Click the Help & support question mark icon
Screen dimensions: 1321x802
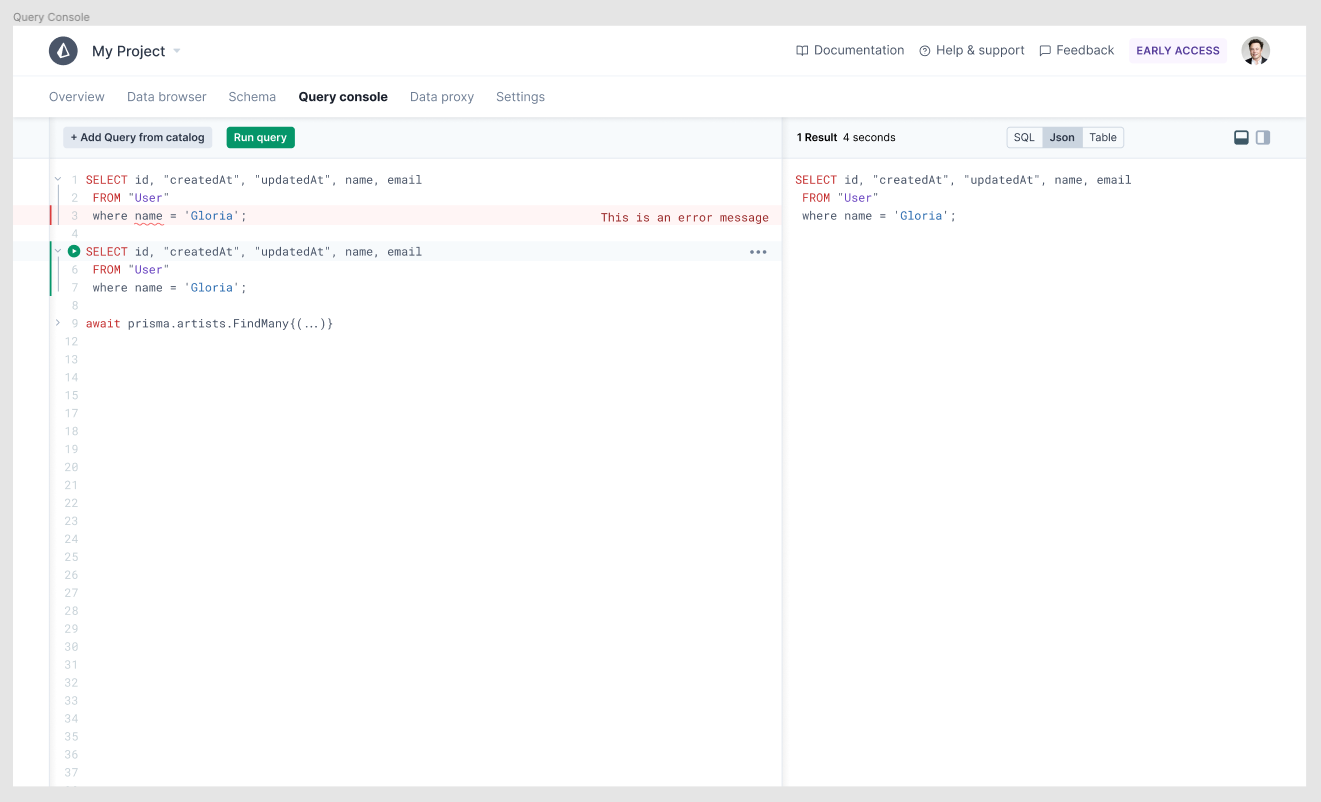923,50
